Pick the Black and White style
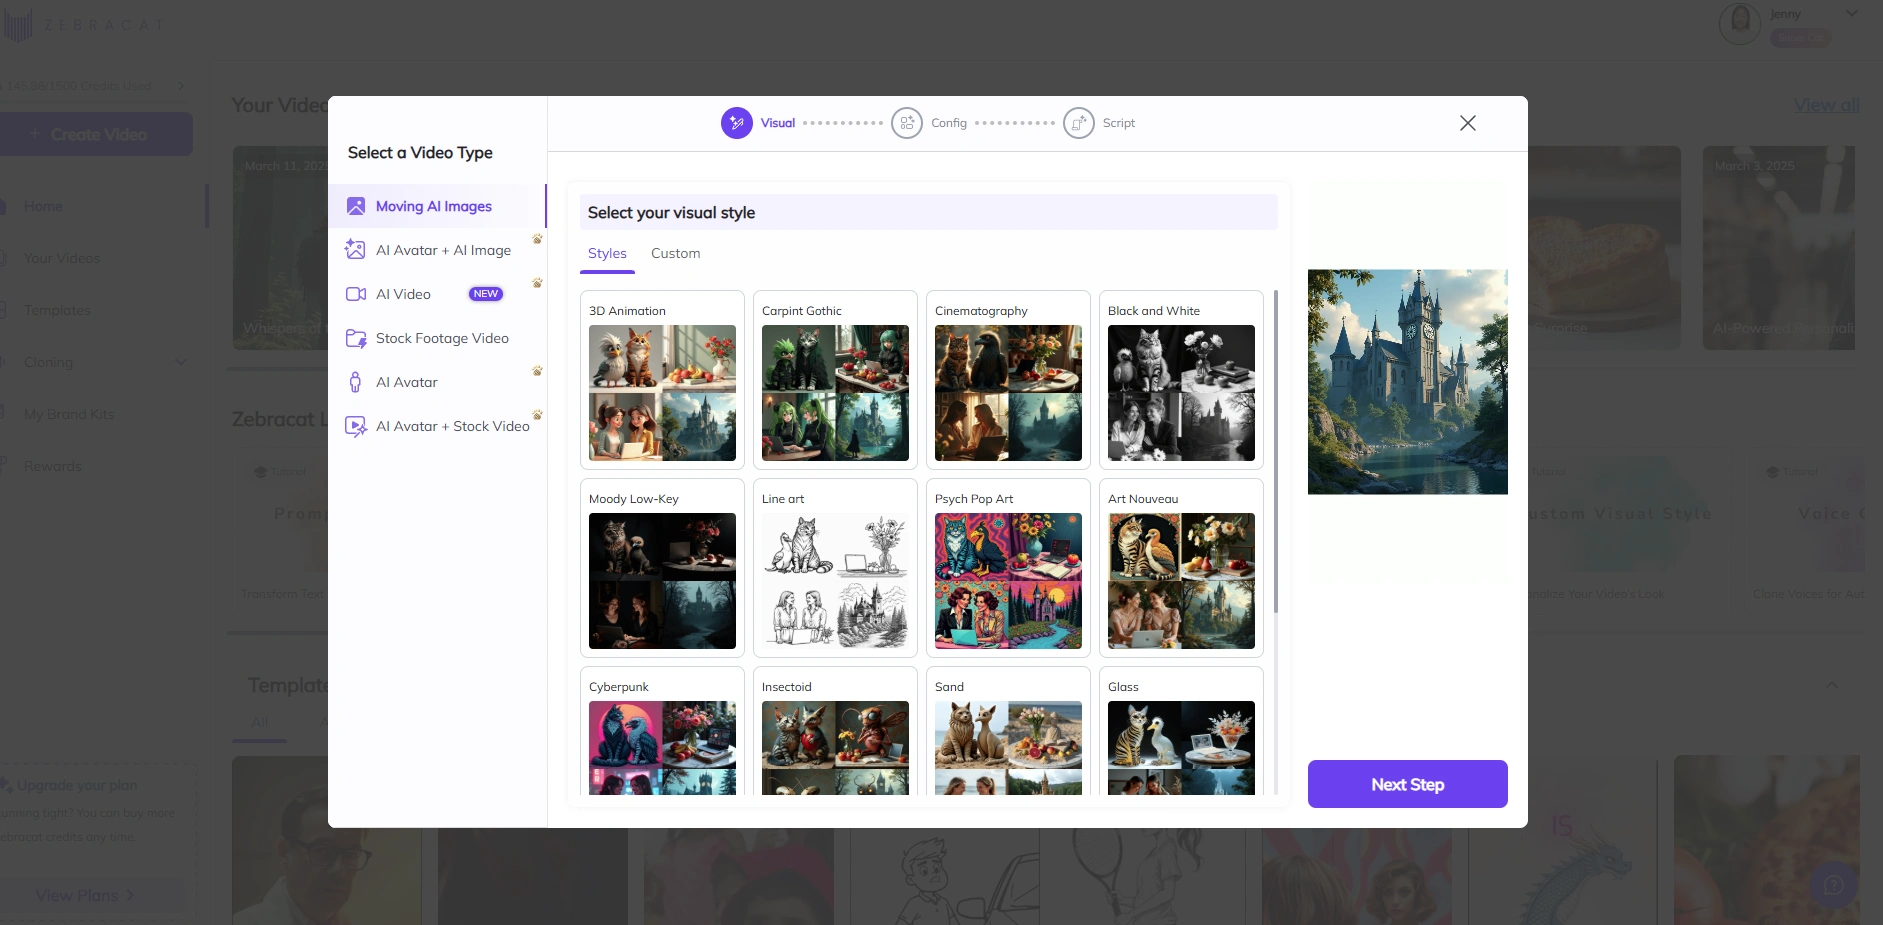1883x925 pixels. [1181, 380]
